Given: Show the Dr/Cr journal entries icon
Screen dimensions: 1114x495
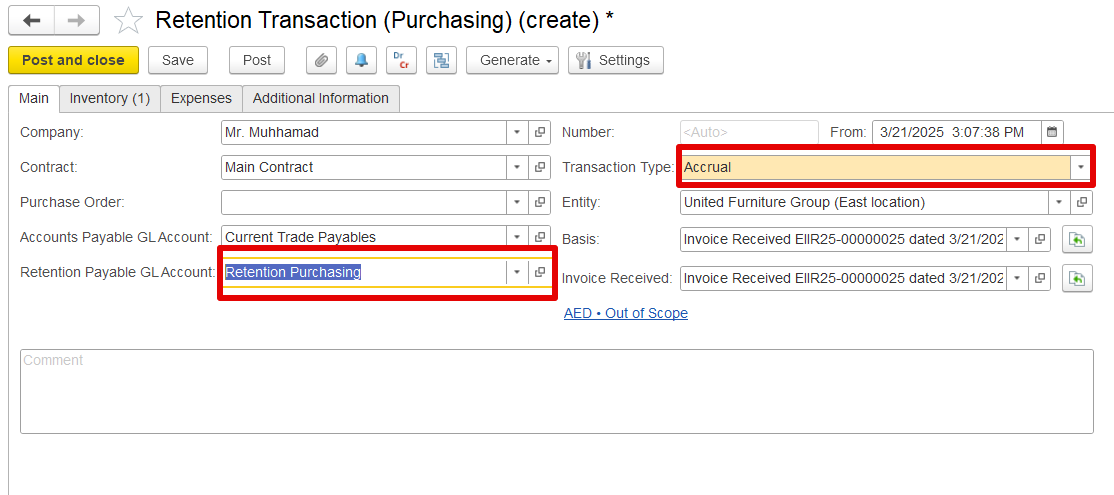Looking at the screenshot, I should click(x=401, y=60).
